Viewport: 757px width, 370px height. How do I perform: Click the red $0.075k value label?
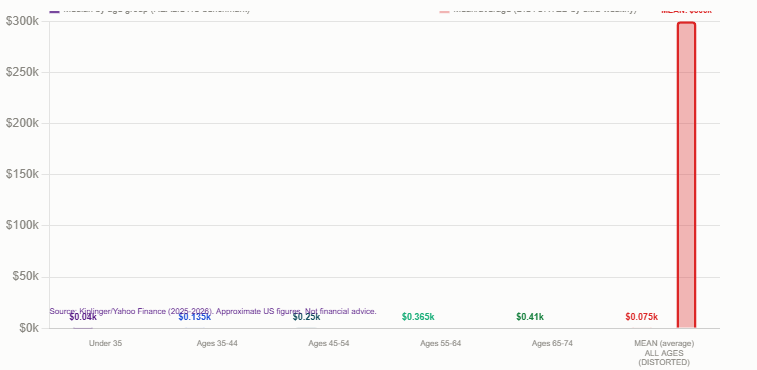click(642, 317)
